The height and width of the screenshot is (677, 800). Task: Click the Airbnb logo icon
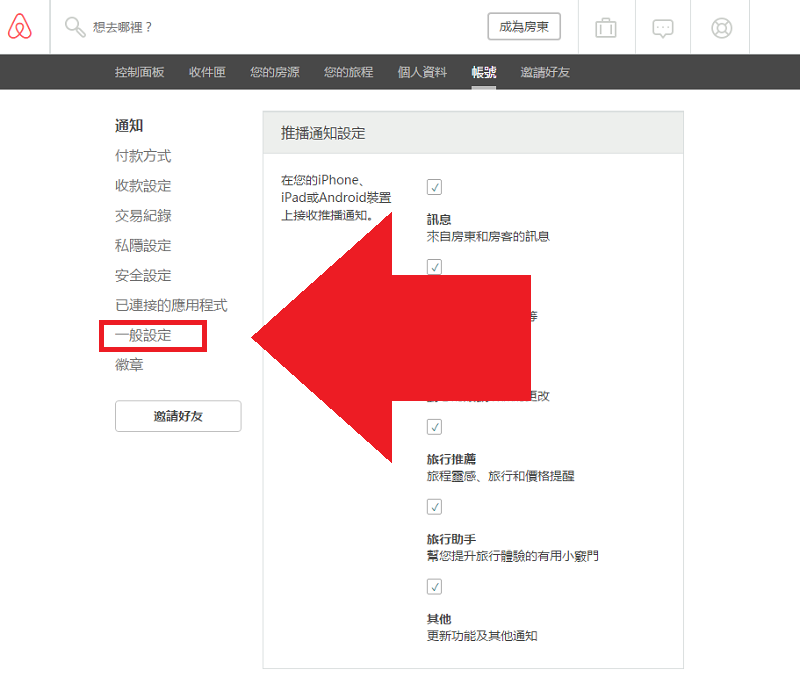point(20,27)
